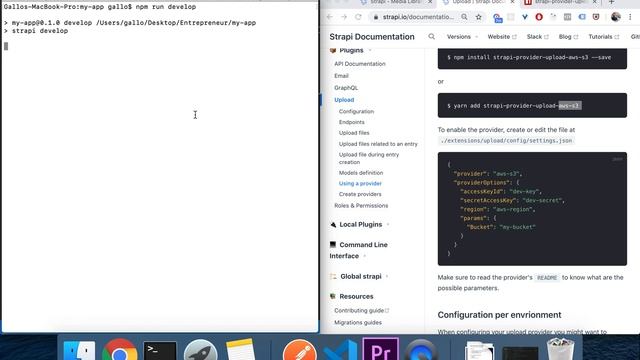Open Models definition section link

tap(361, 173)
